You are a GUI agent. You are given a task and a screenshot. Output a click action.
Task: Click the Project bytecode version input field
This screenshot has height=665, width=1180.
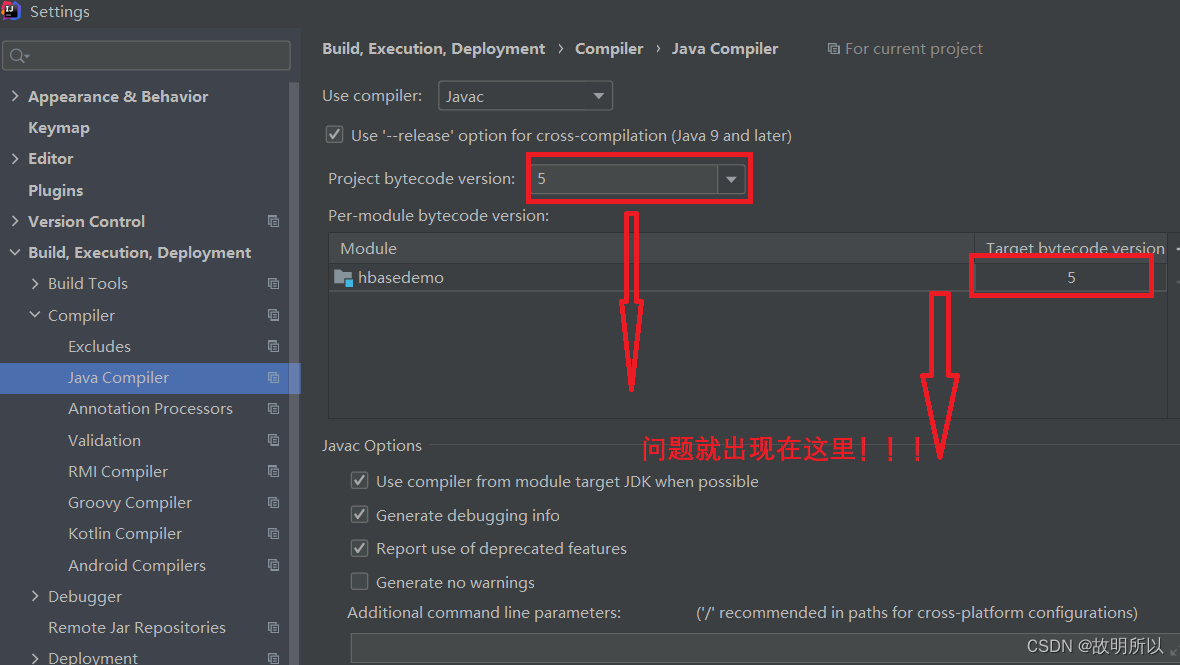624,179
